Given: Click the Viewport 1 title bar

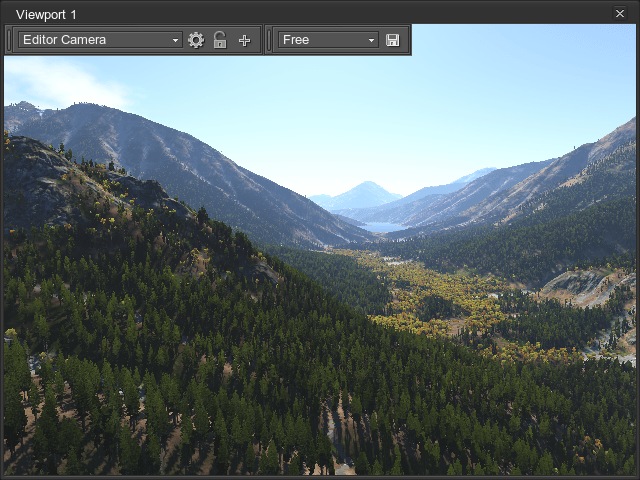Looking at the screenshot, I should (x=300, y=14).
